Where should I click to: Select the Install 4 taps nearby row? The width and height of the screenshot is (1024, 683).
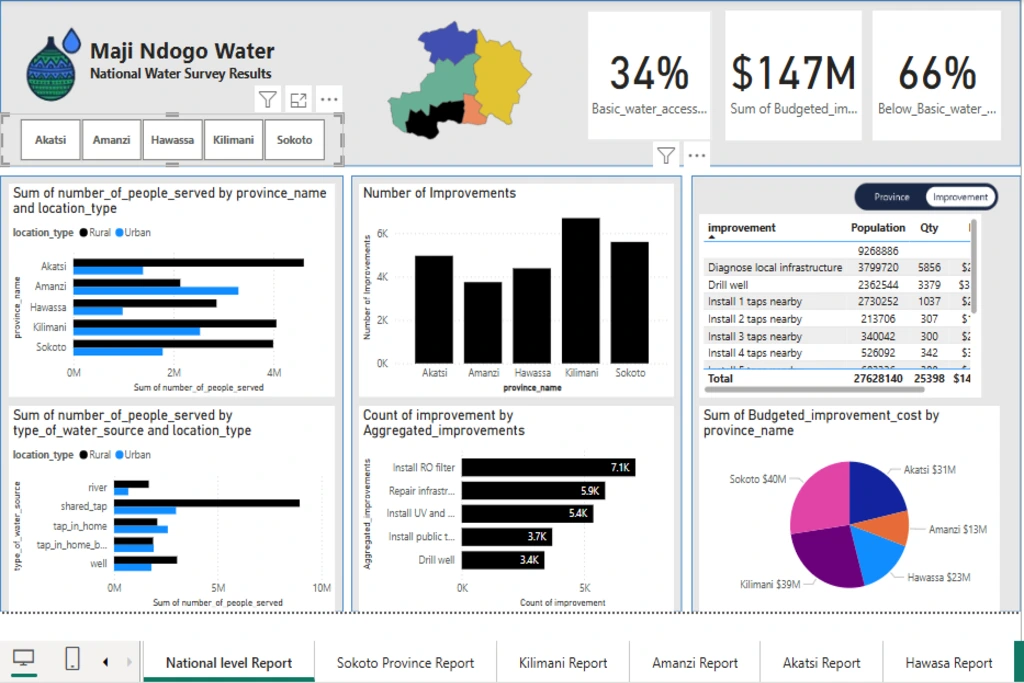click(x=838, y=353)
